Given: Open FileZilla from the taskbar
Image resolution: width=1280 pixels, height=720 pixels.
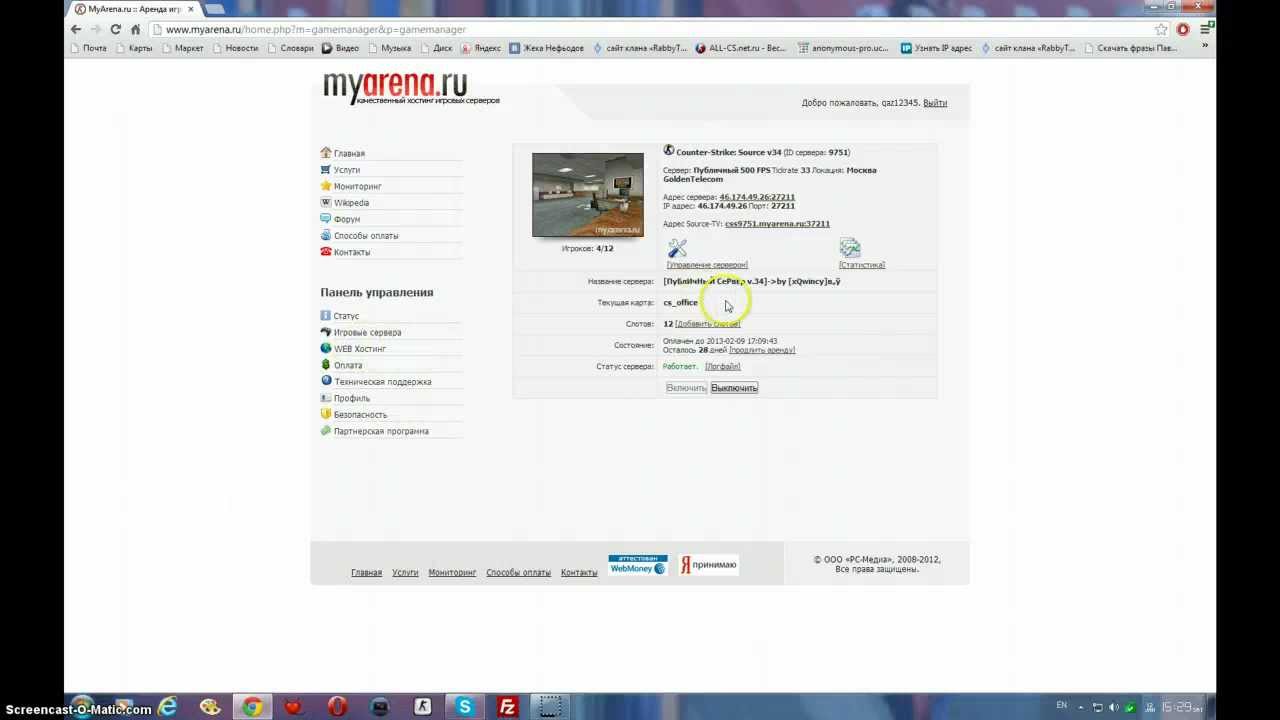Looking at the screenshot, I should [x=507, y=707].
